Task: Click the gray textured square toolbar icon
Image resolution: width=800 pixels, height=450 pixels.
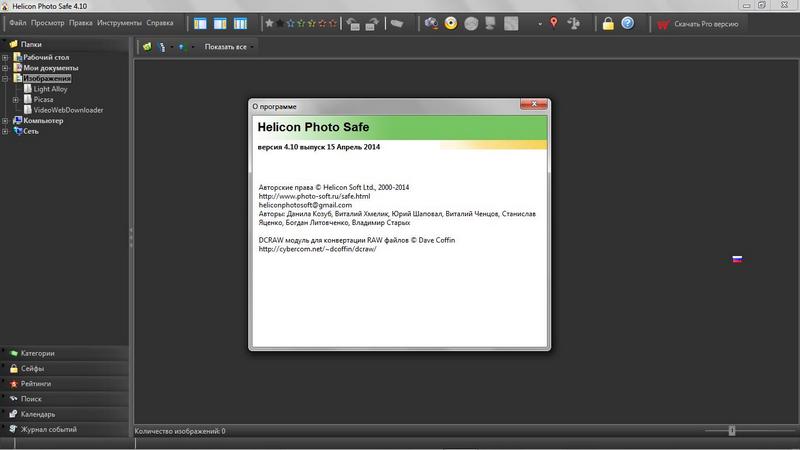Action: click(511, 23)
